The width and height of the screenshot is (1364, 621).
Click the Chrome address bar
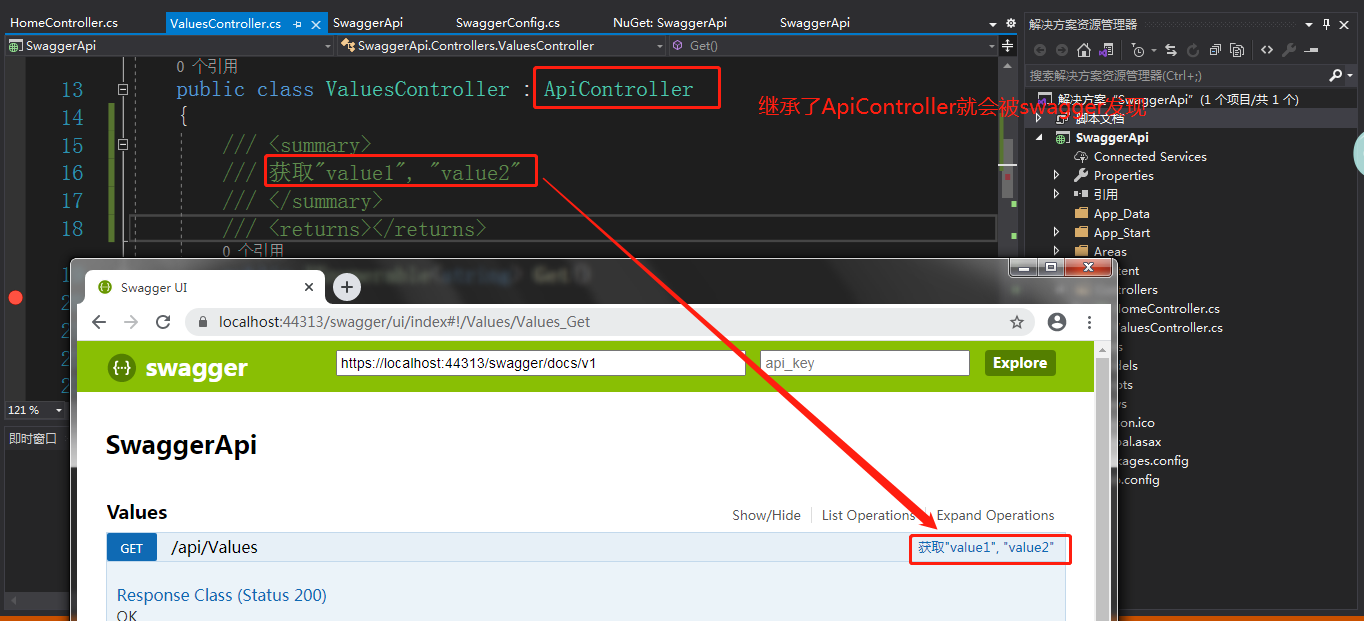pos(612,322)
